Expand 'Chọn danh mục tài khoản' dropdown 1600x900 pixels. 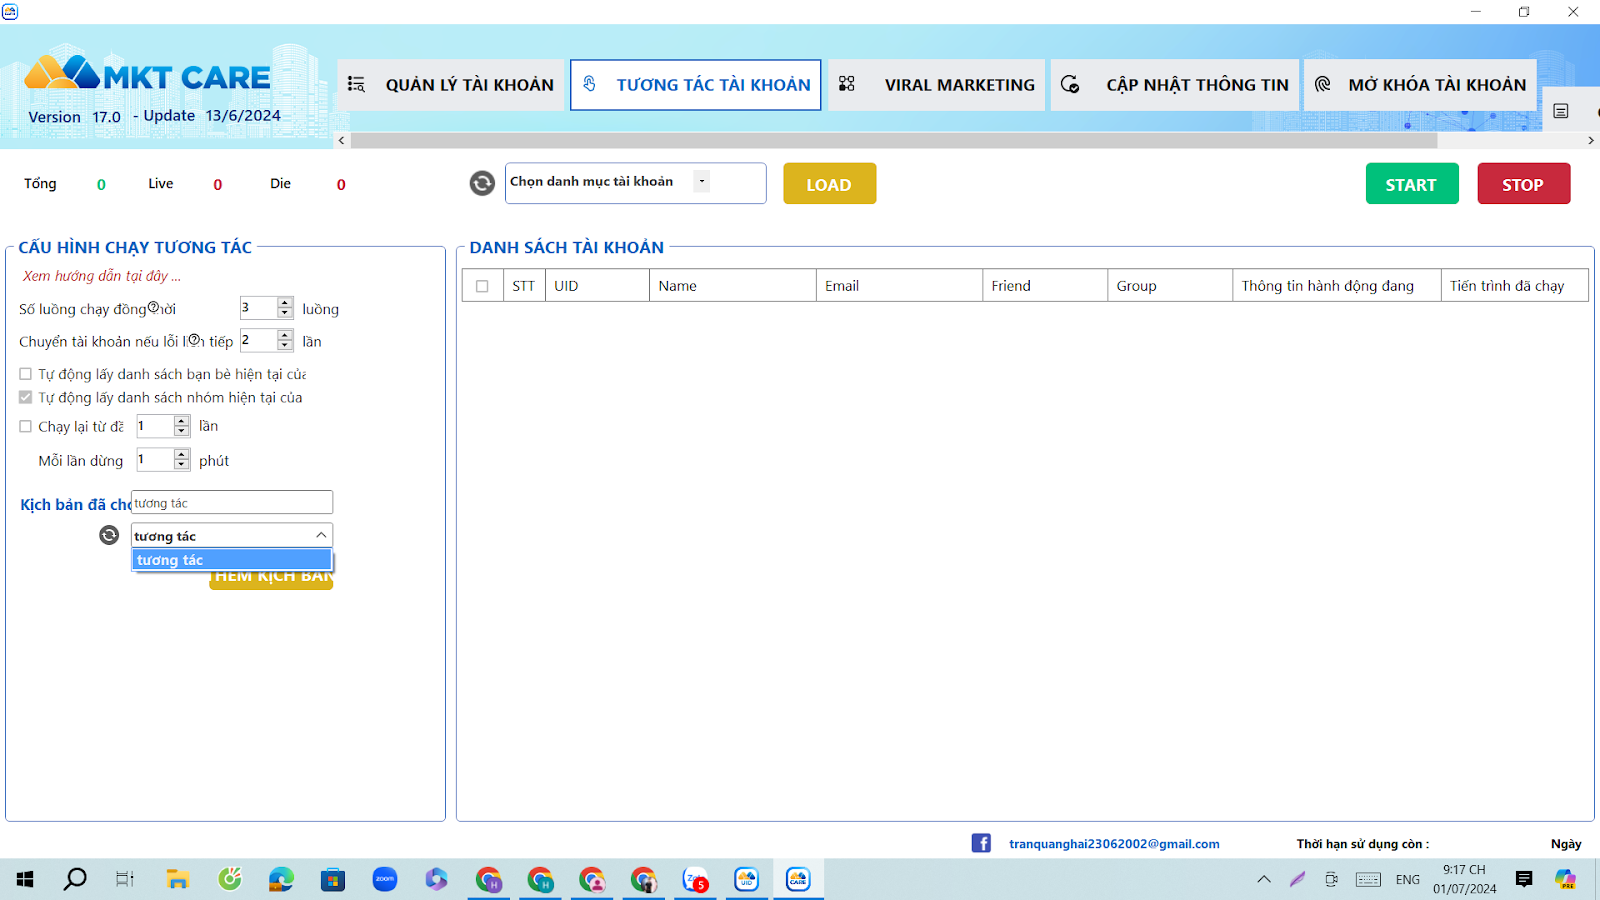click(702, 181)
